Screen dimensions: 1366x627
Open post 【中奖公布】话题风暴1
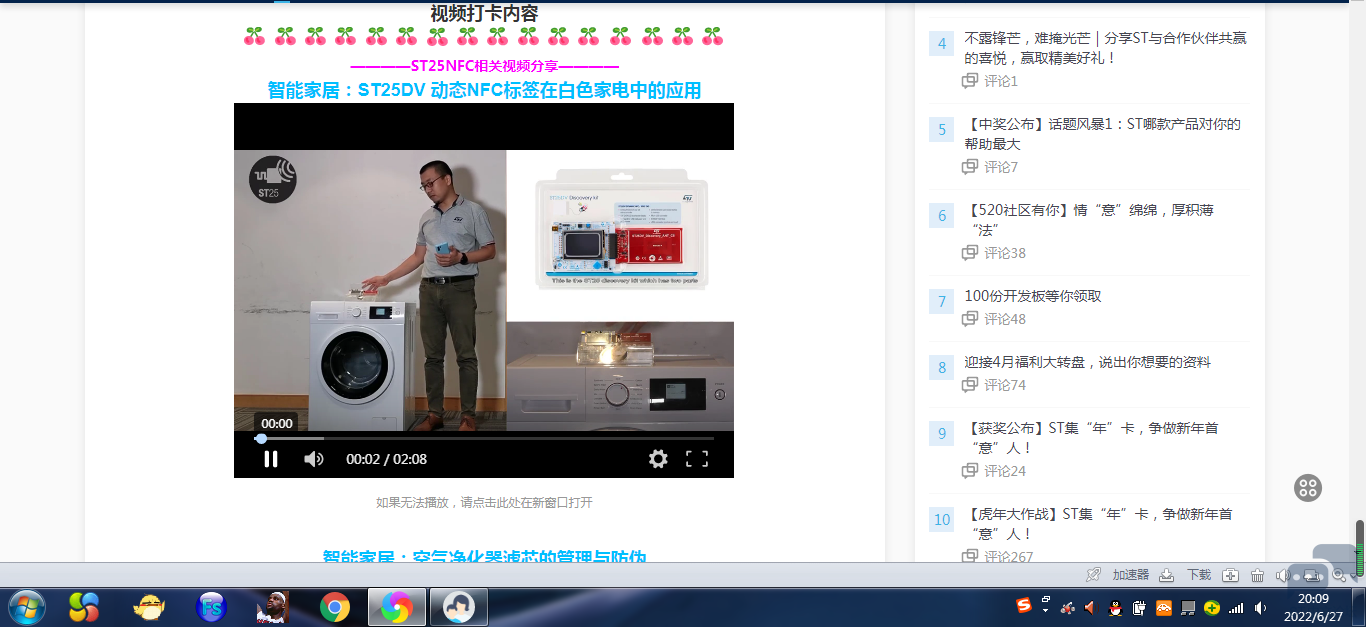[x=1102, y=134]
